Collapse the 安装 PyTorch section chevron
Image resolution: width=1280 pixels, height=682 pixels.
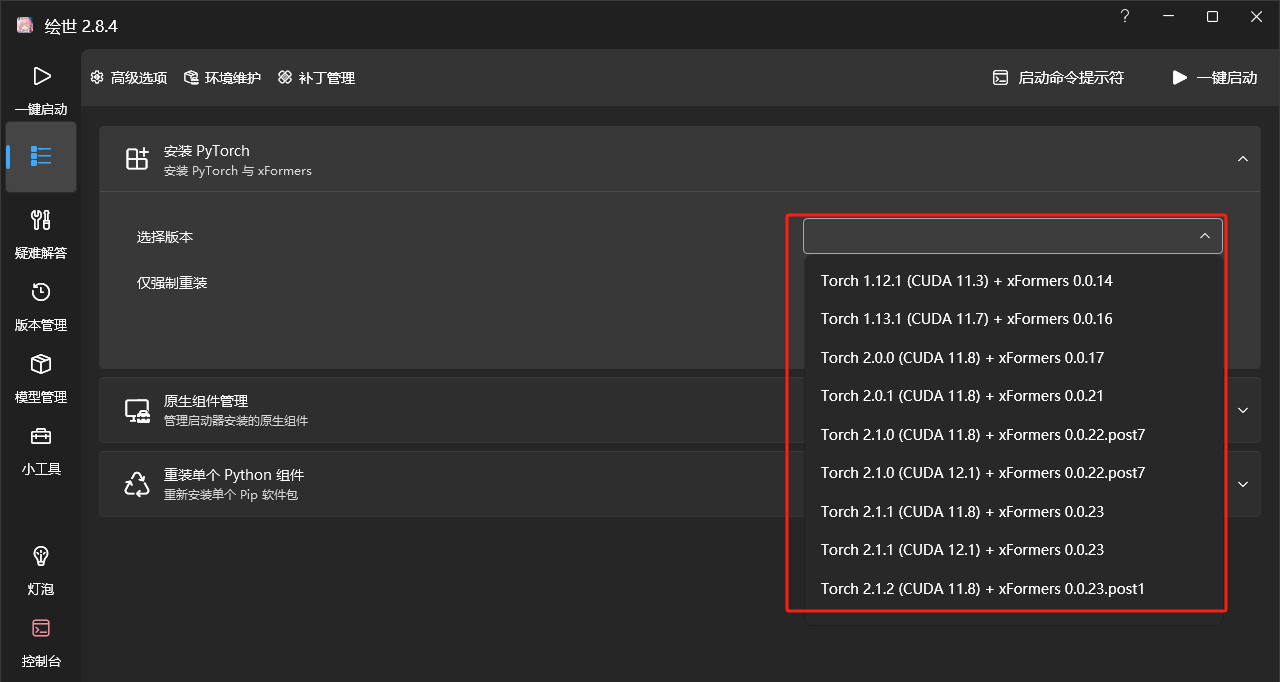[1243, 159]
